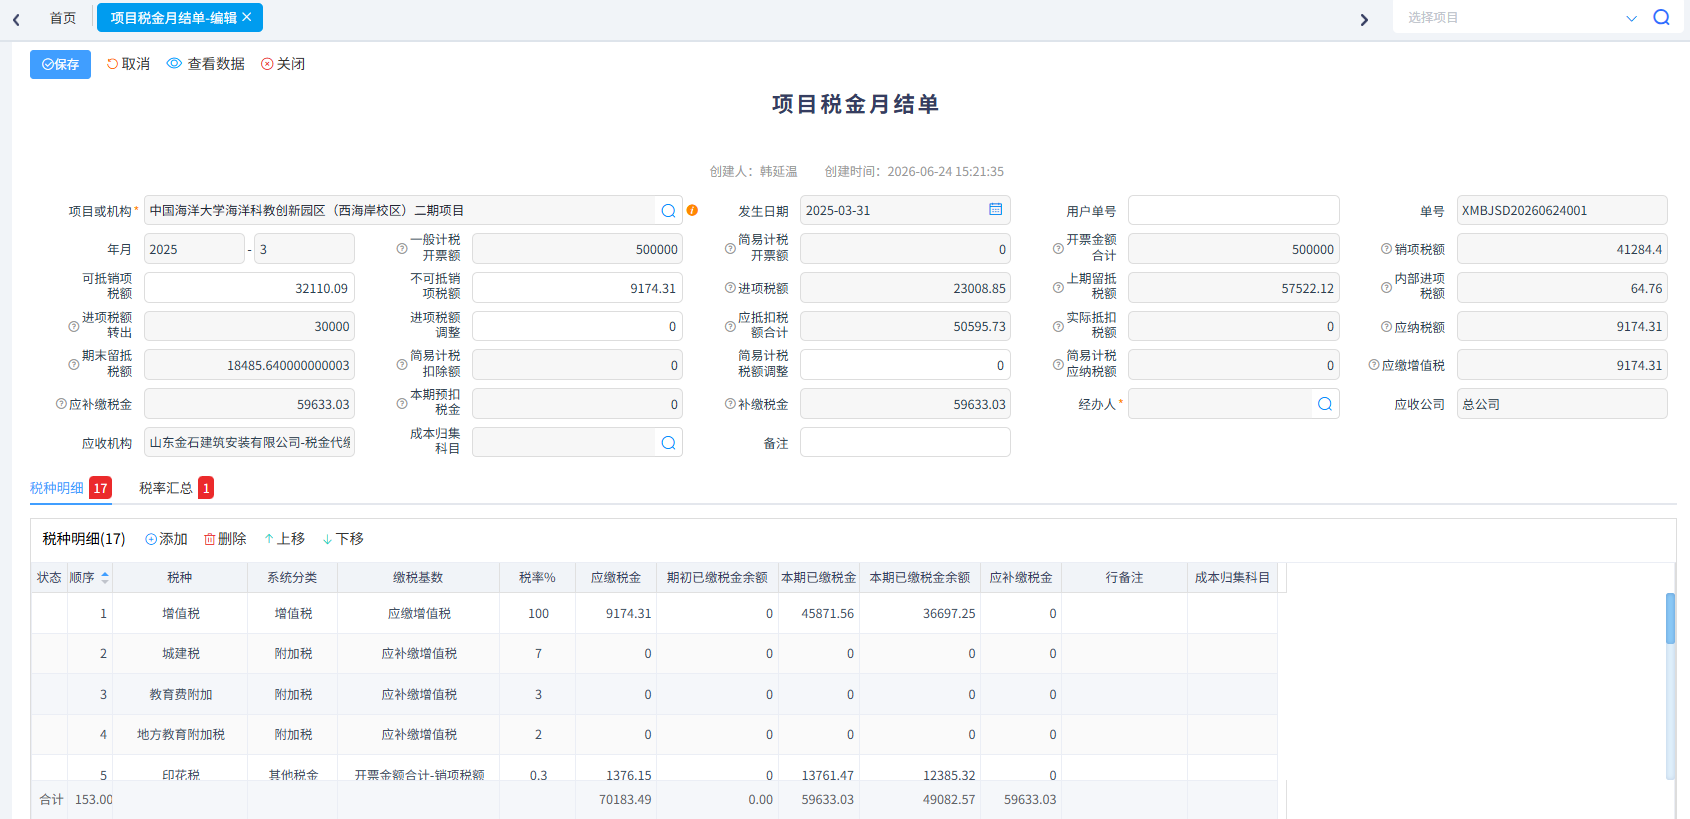This screenshot has height=819, width=1690.
Task: Click 查看数据 to view data
Action: click(x=206, y=64)
